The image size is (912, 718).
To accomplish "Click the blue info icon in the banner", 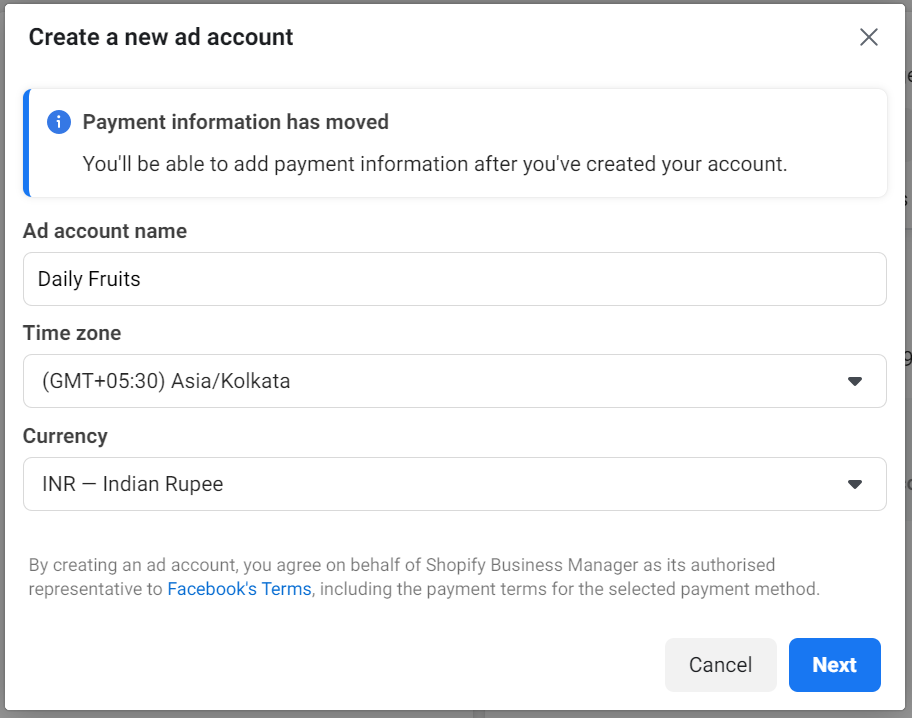I will (59, 122).
